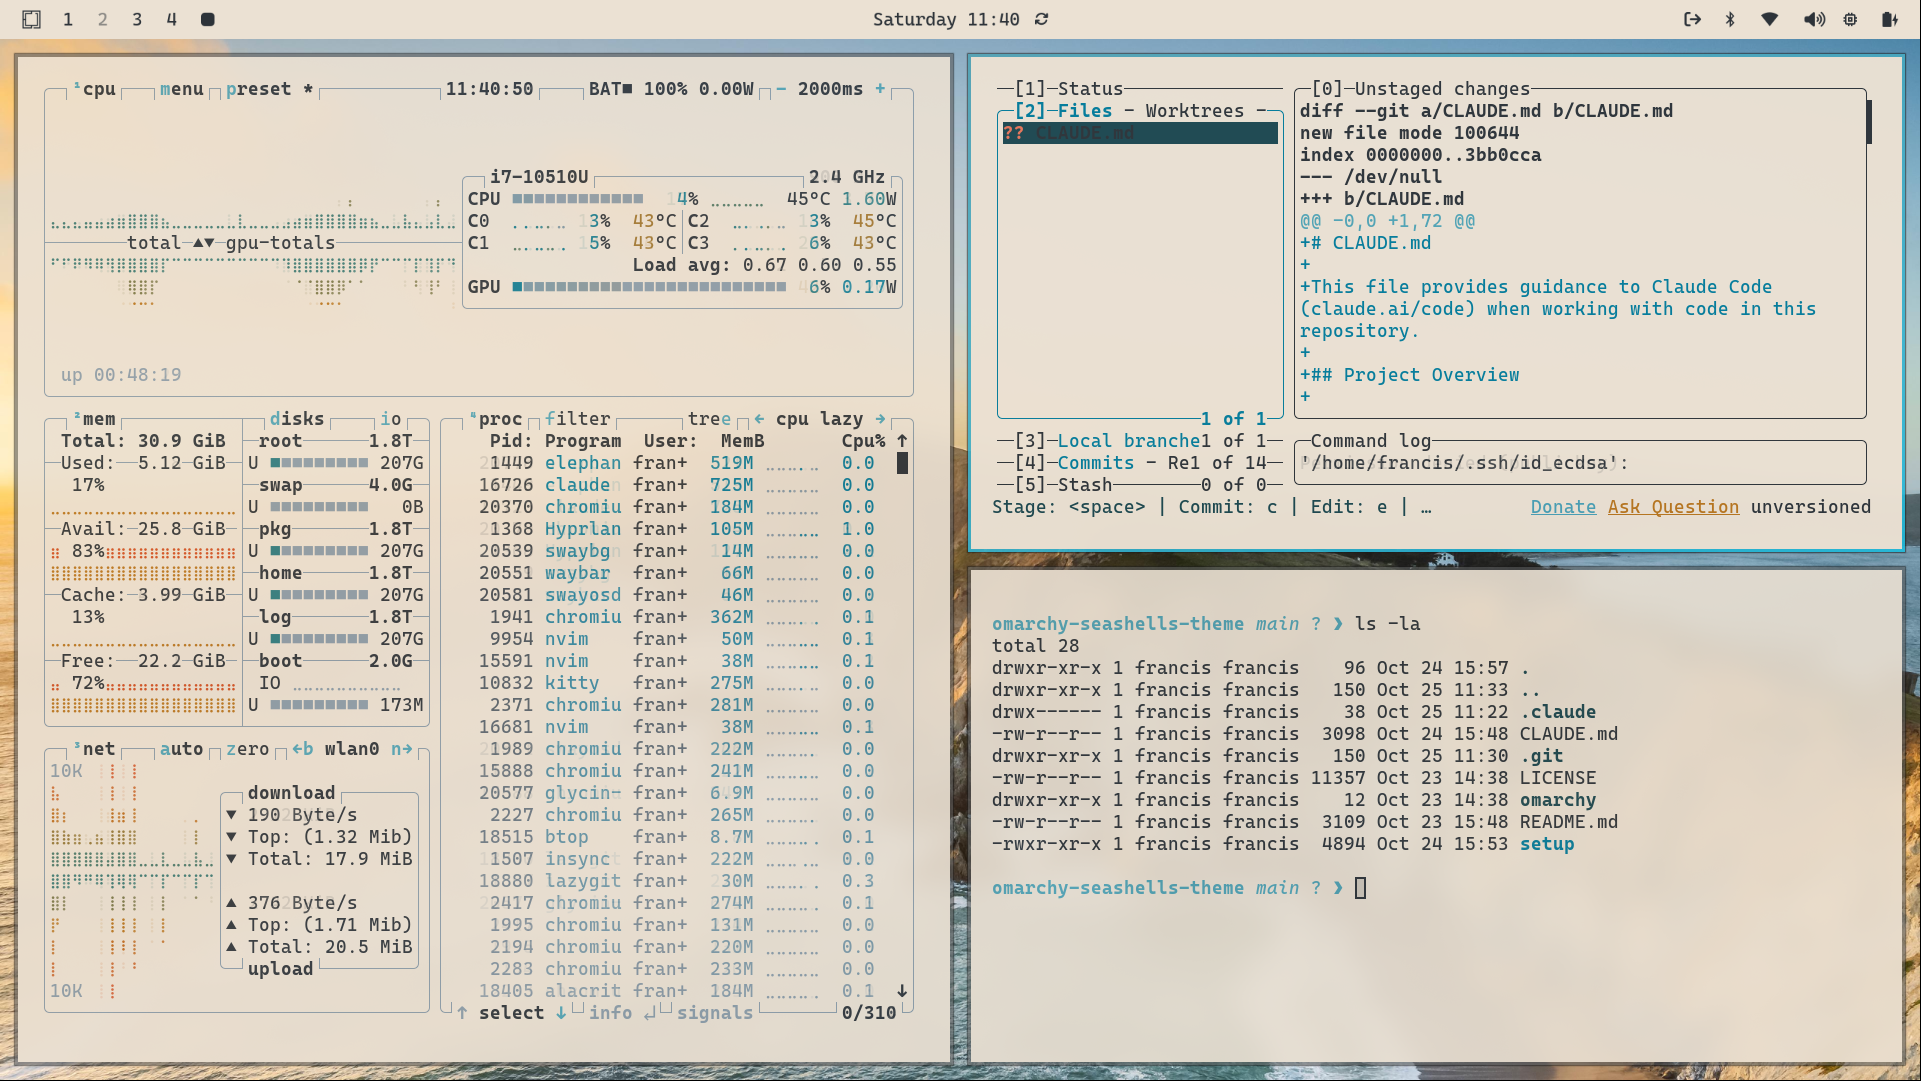Viewport: 1921px width, 1081px height.
Task: Reverse sort order arrow by Cpu%
Action: pos(902,441)
